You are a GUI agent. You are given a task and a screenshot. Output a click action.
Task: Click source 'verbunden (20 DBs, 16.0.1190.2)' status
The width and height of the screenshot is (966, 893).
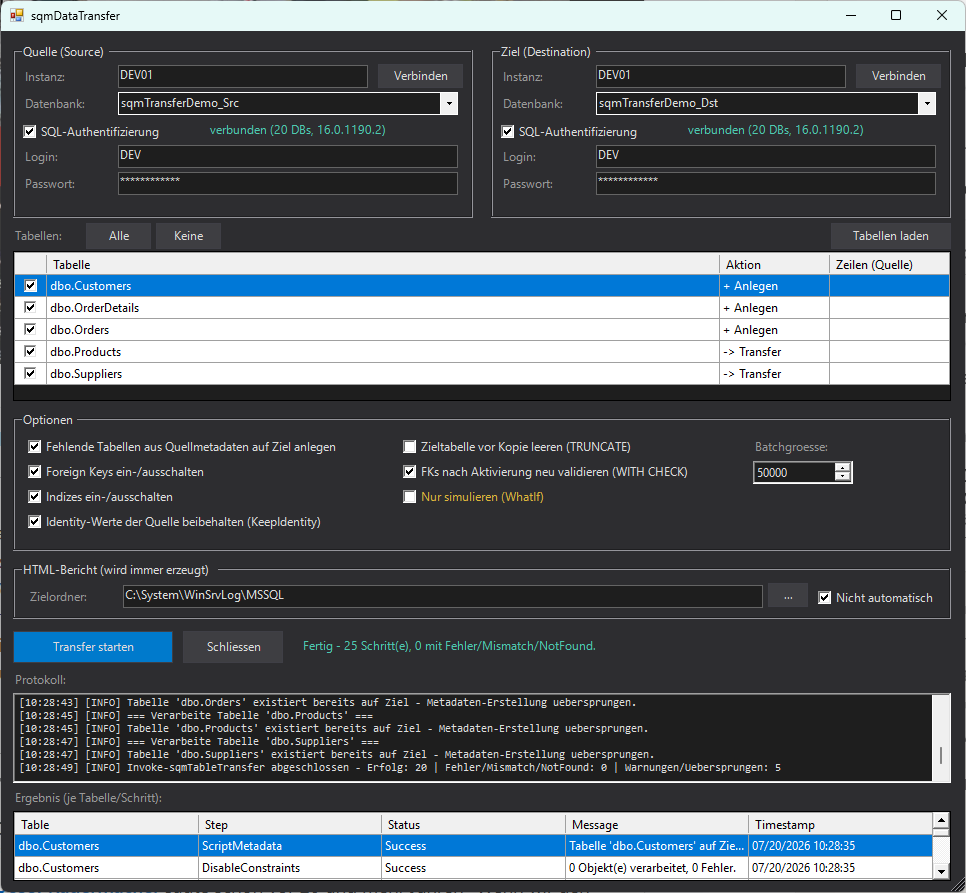point(298,130)
